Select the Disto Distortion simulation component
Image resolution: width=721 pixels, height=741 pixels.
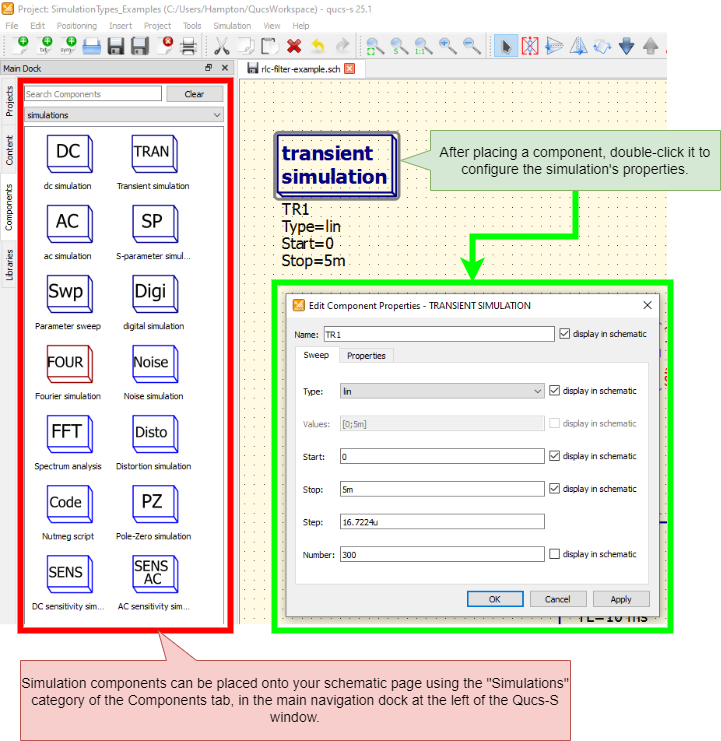pyautogui.click(x=153, y=442)
